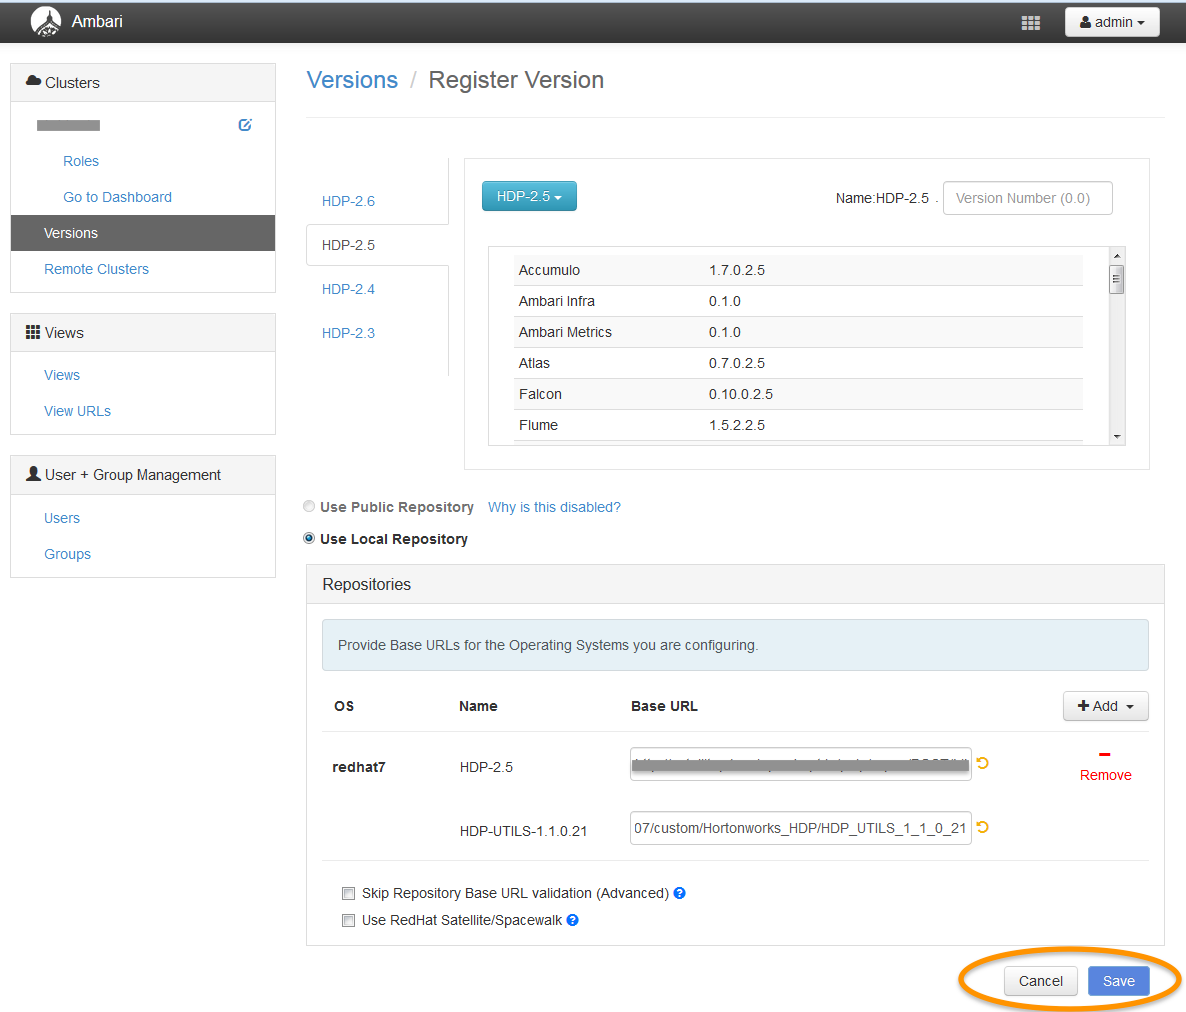This screenshot has width=1186, height=1012.
Task: Click undo icon next to HDP-UTILS base URL
Action: point(983,827)
